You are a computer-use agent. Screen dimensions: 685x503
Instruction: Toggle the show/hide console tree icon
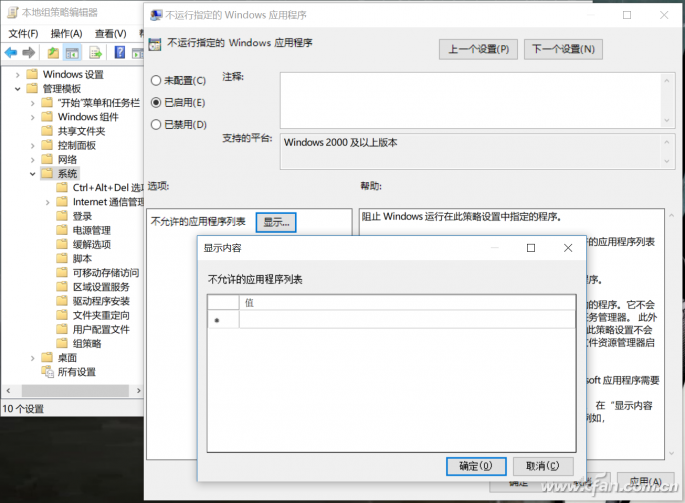point(72,53)
